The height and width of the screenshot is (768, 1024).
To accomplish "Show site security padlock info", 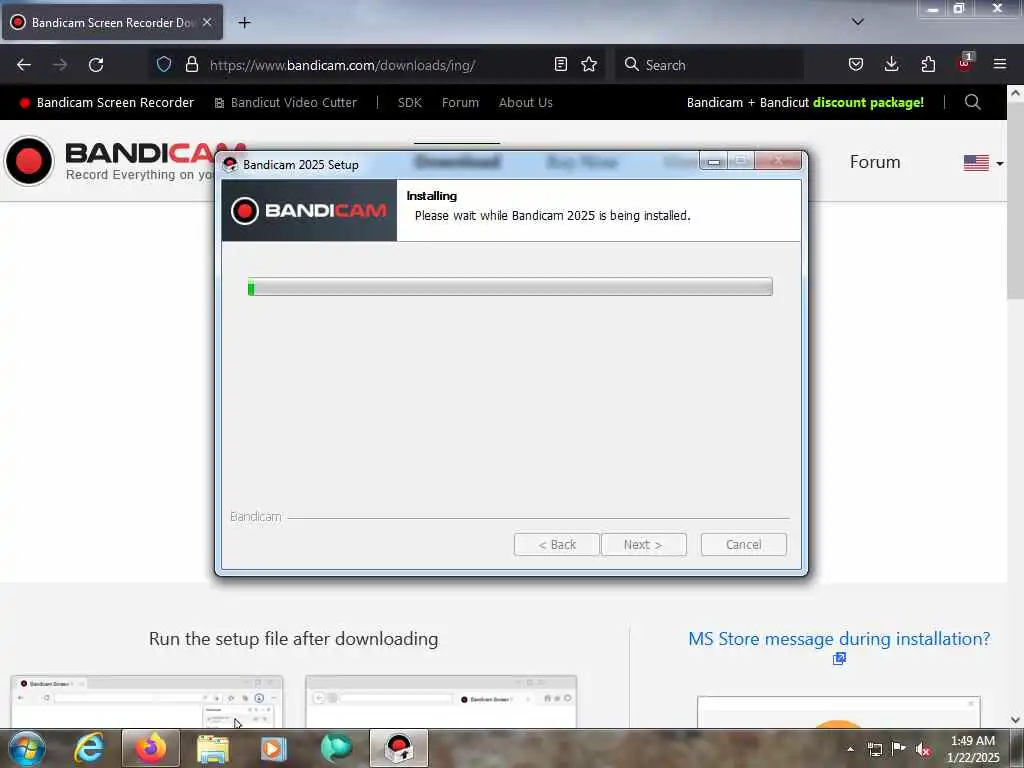I will click(191, 64).
